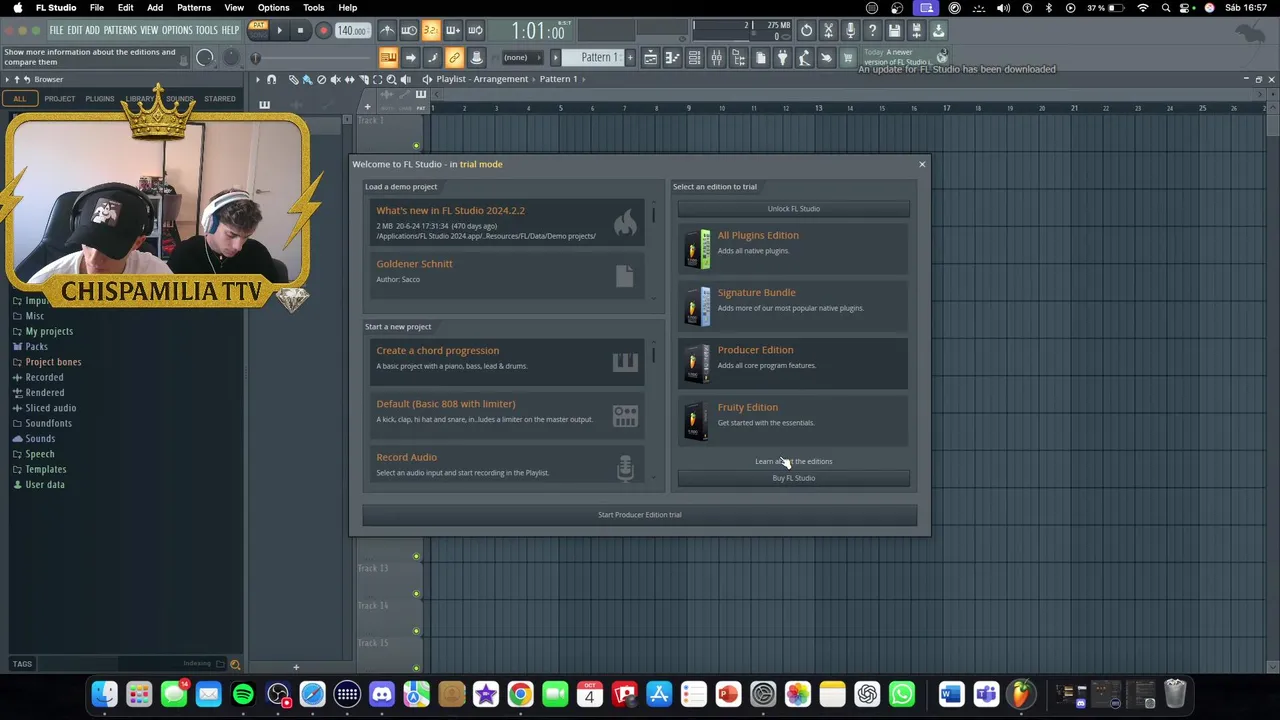Open the Options menu in macOS bar
The image size is (1280, 720).
coord(273,8)
